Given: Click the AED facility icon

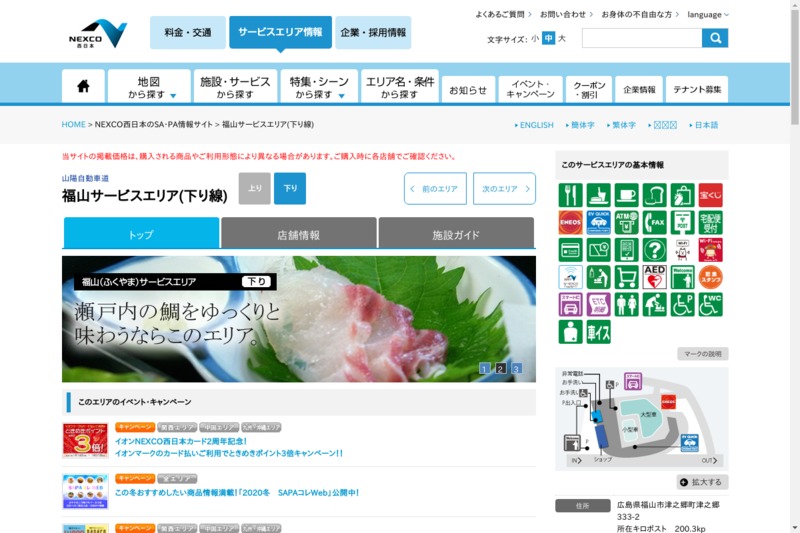Looking at the screenshot, I should 655,277.
